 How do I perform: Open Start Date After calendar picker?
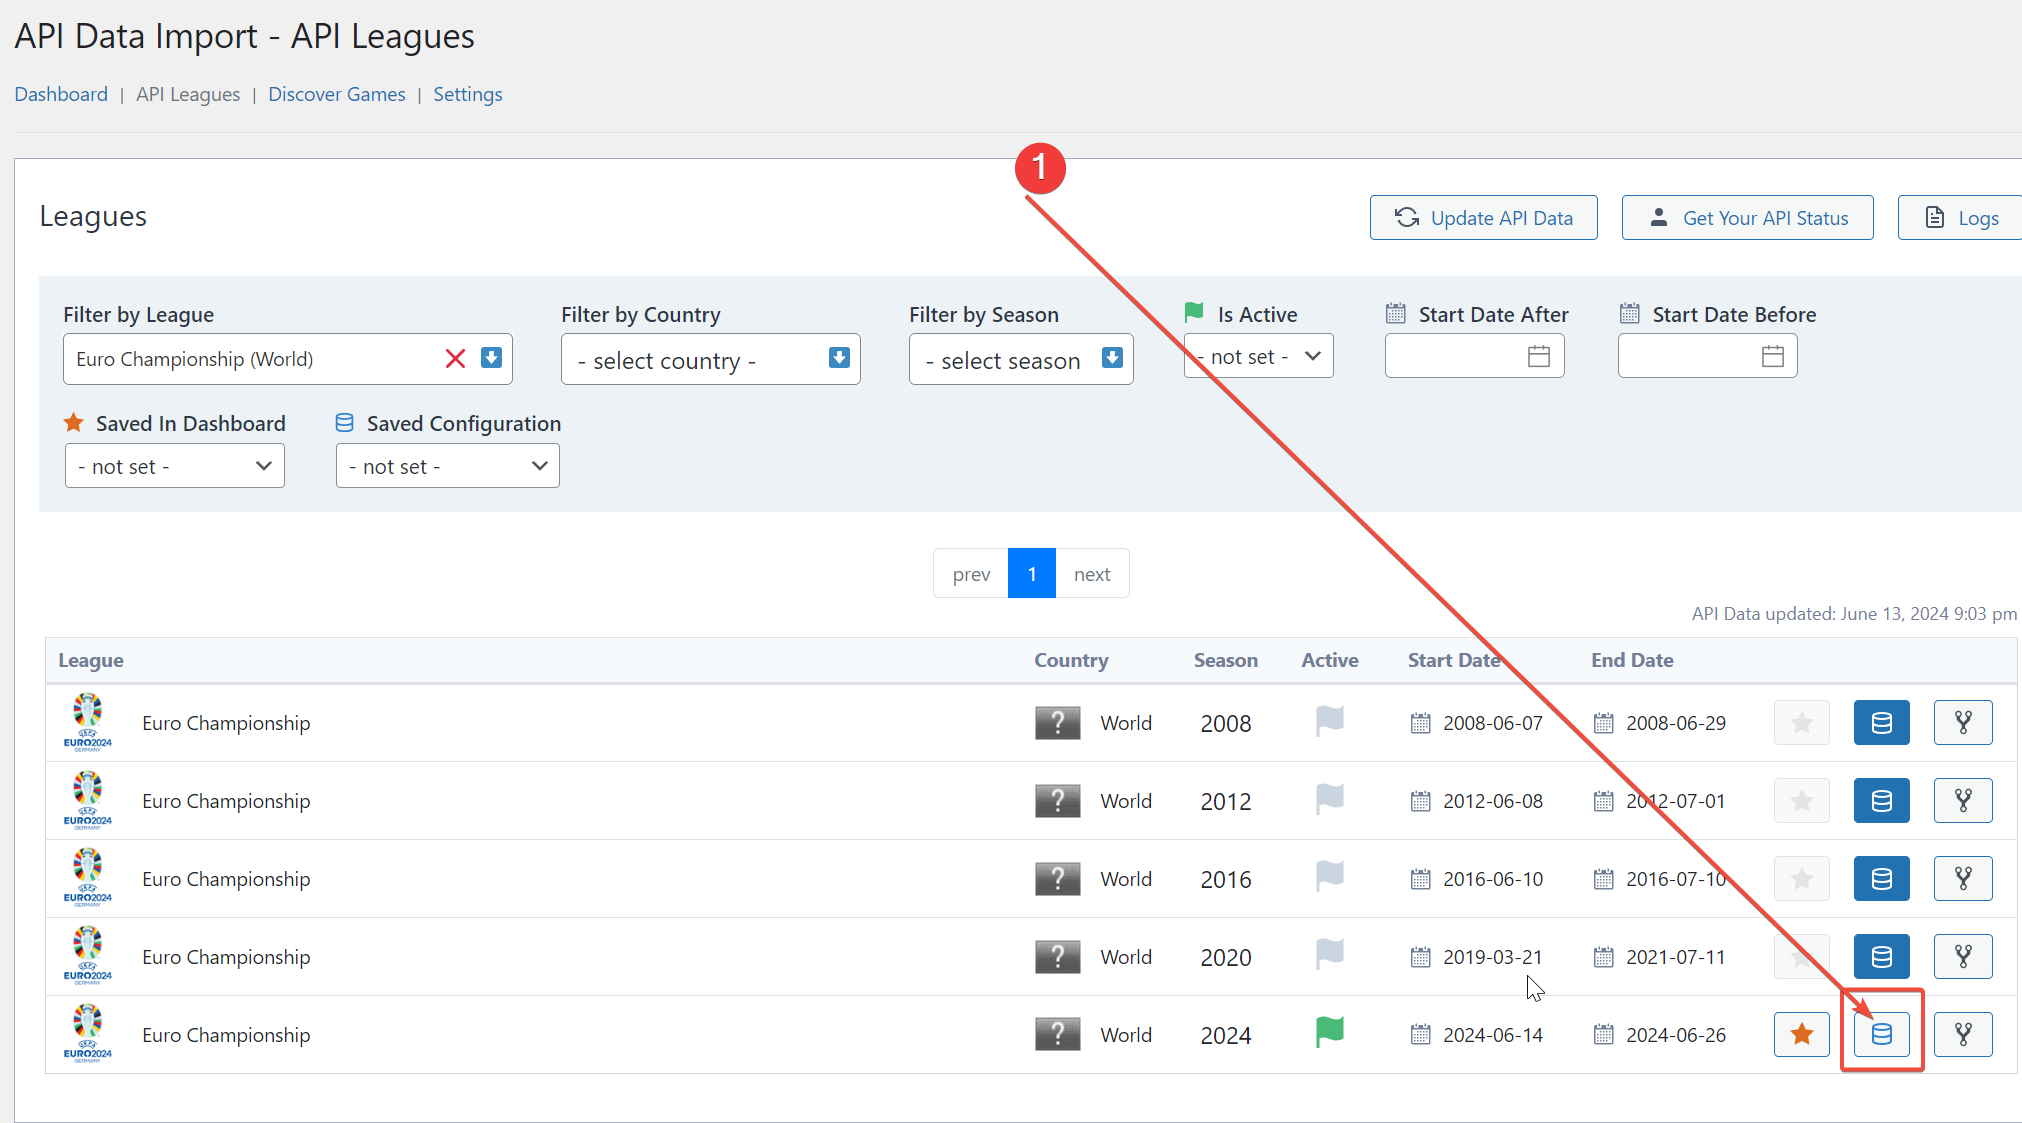[x=1538, y=356]
